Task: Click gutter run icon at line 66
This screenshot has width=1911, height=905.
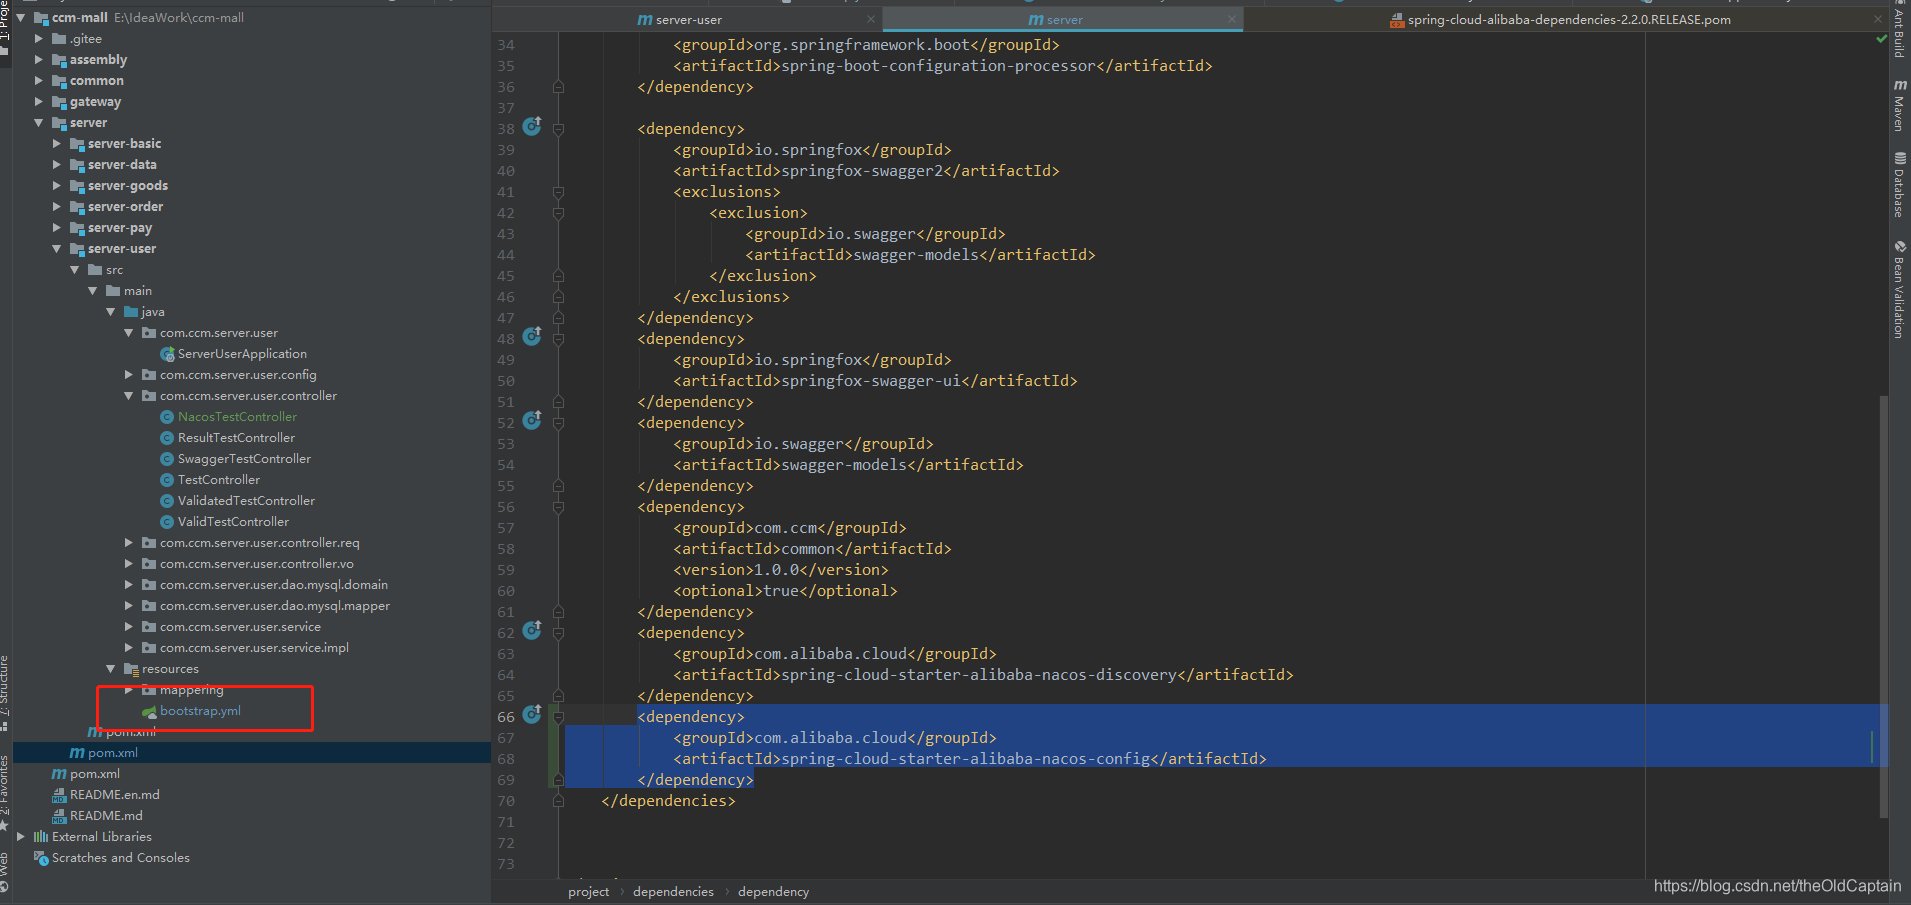Action: (x=532, y=715)
